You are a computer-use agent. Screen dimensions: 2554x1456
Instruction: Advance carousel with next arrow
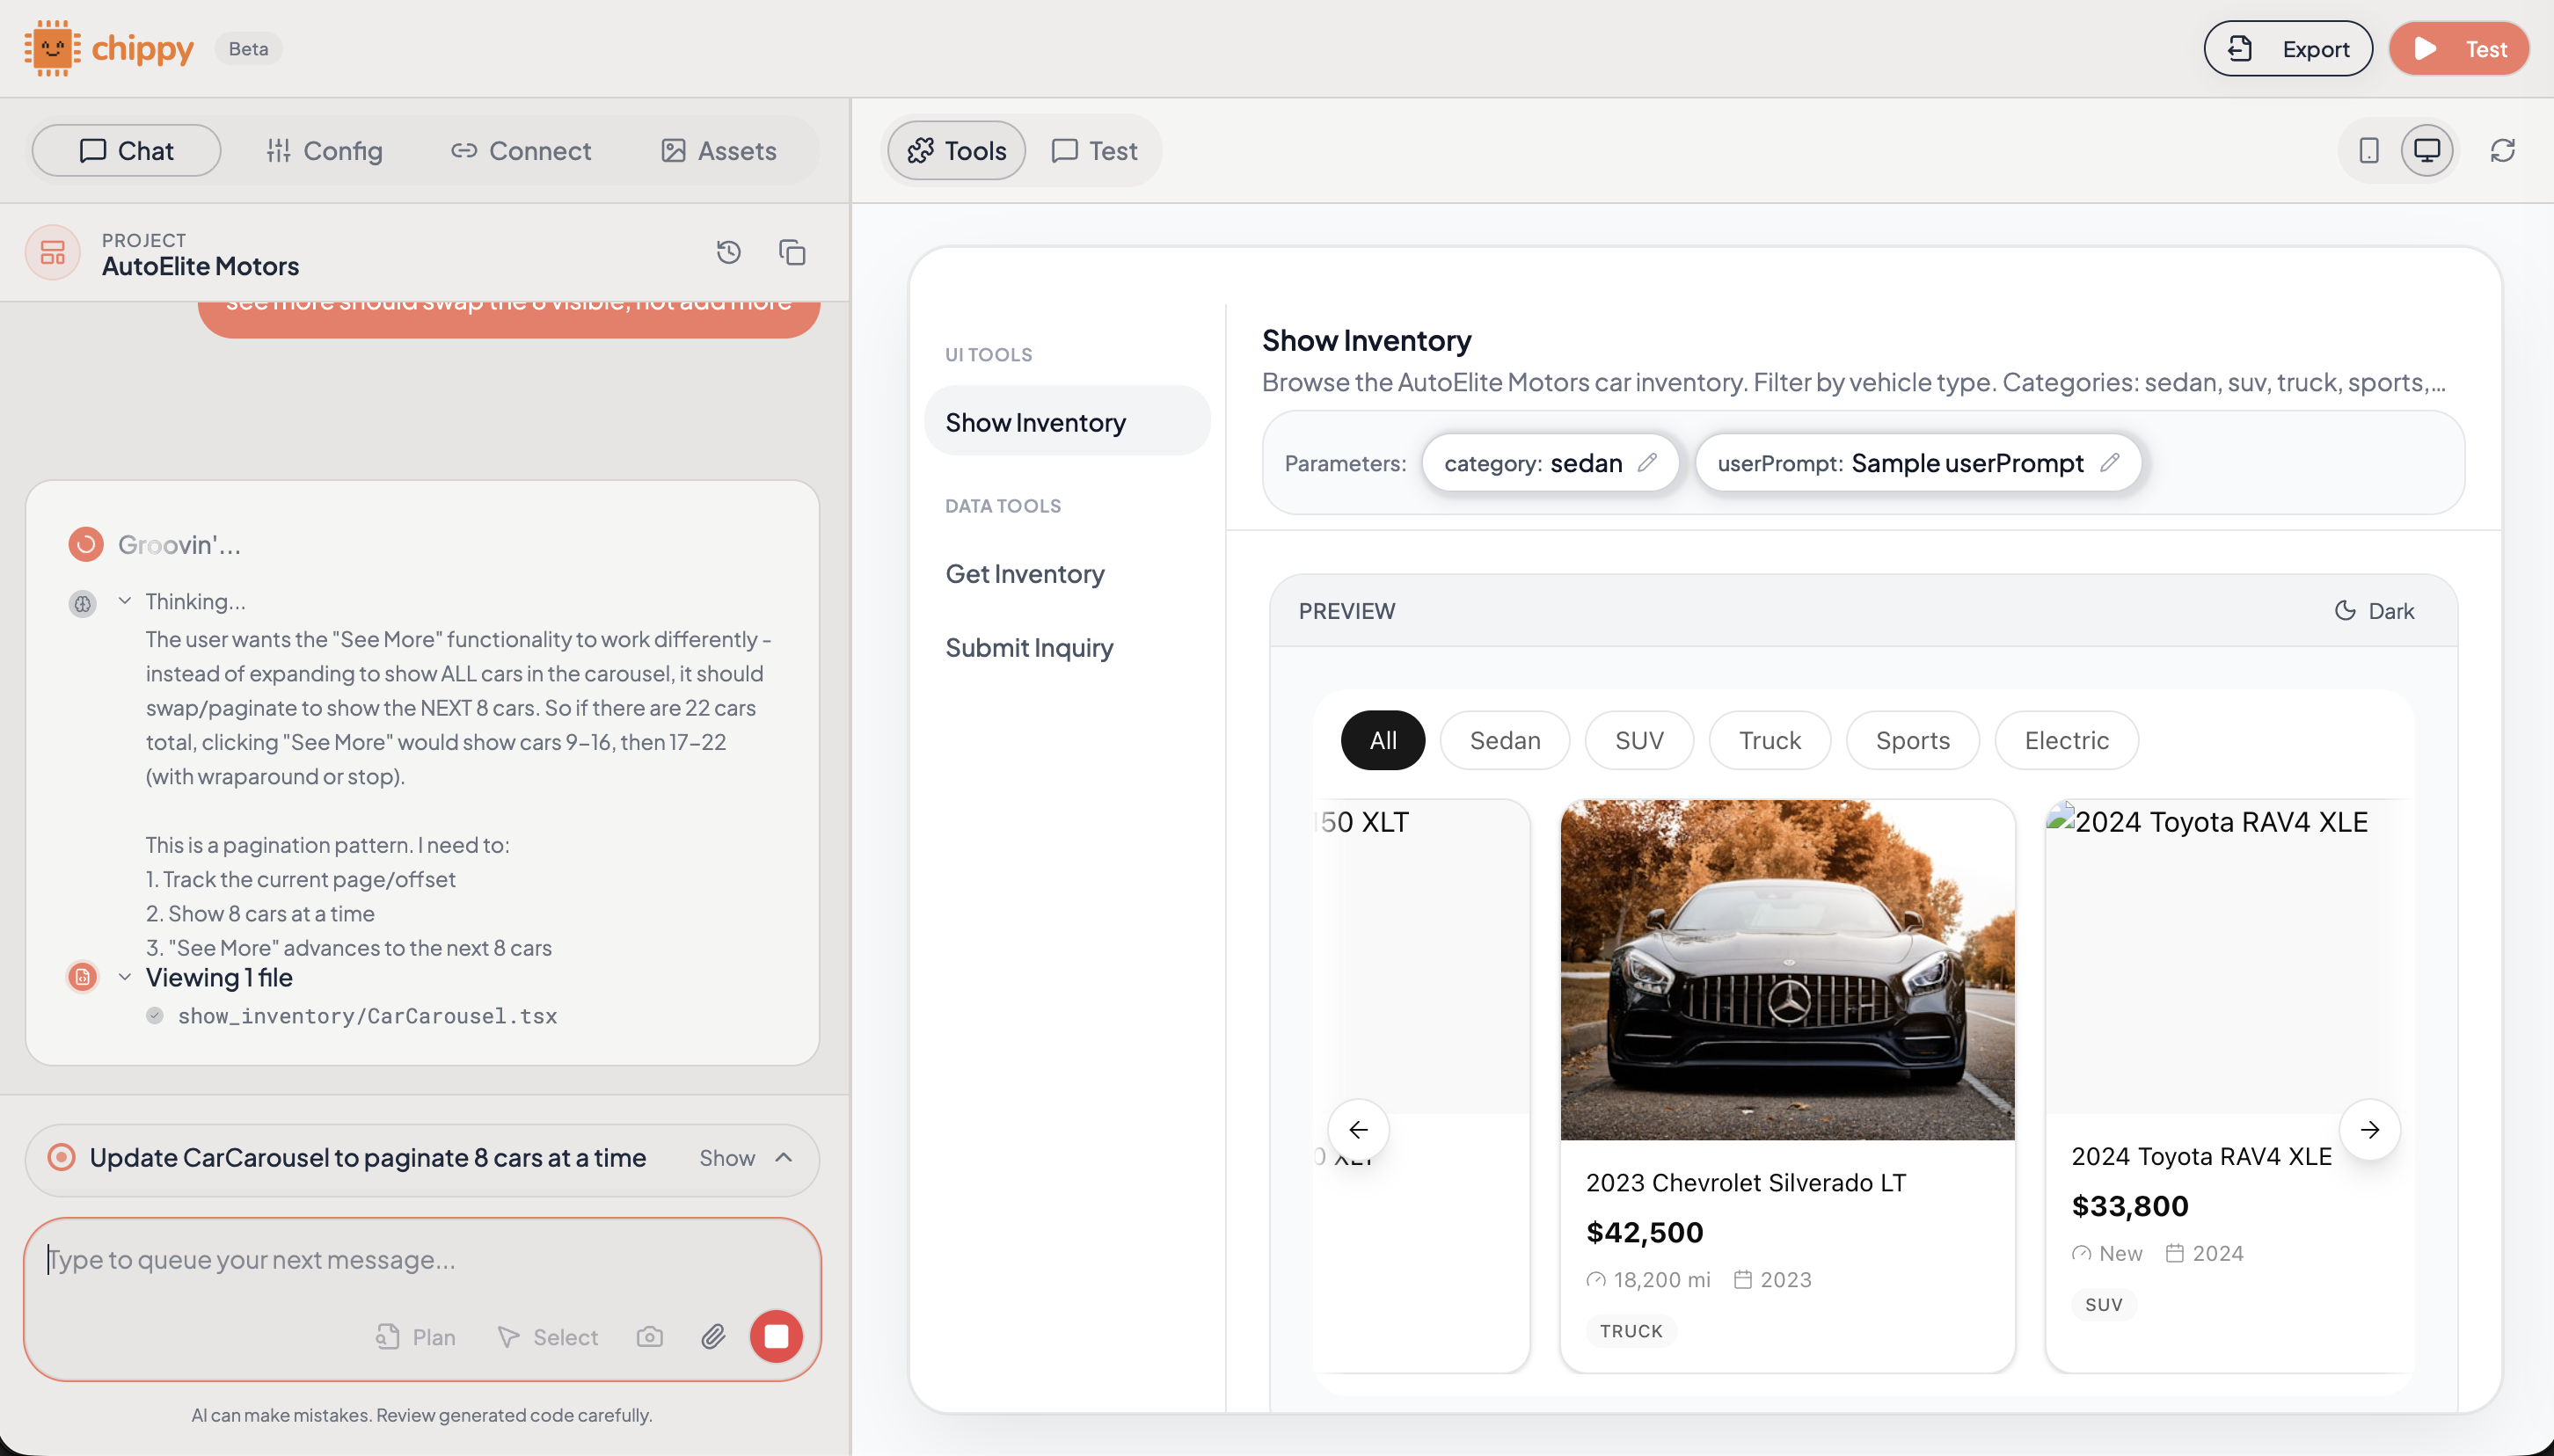(x=2370, y=1130)
